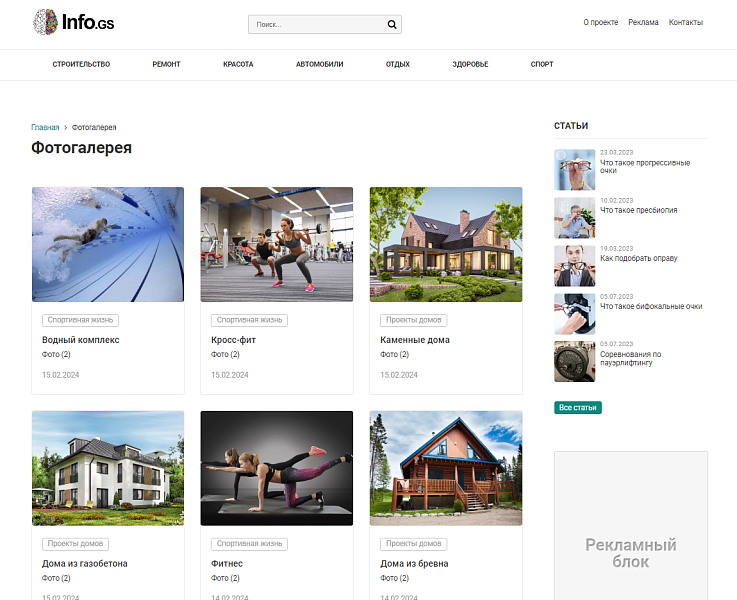Click the Дома из бревна log house image
Image resolution: width=737 pixels, height=600 pixels.
446,468
